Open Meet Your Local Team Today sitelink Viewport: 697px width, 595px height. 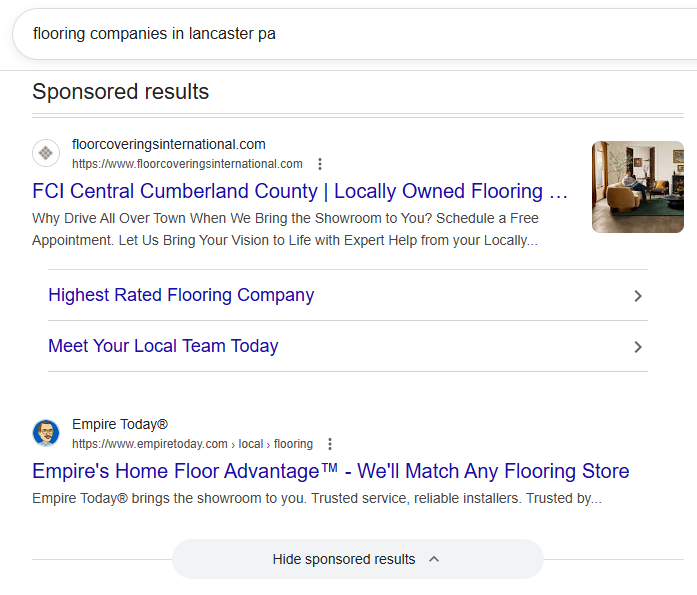pyautogui.click(x=163, y=346)
